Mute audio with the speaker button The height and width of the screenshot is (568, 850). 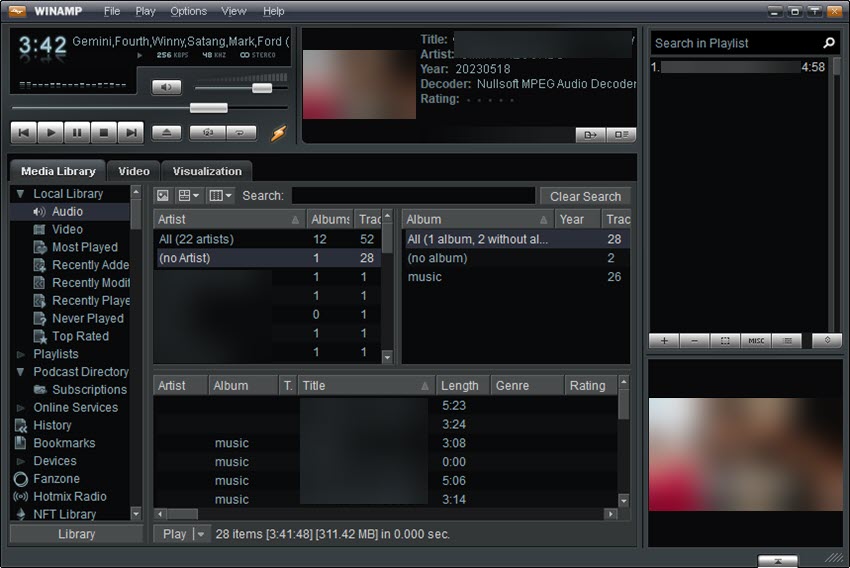(166, 87)
